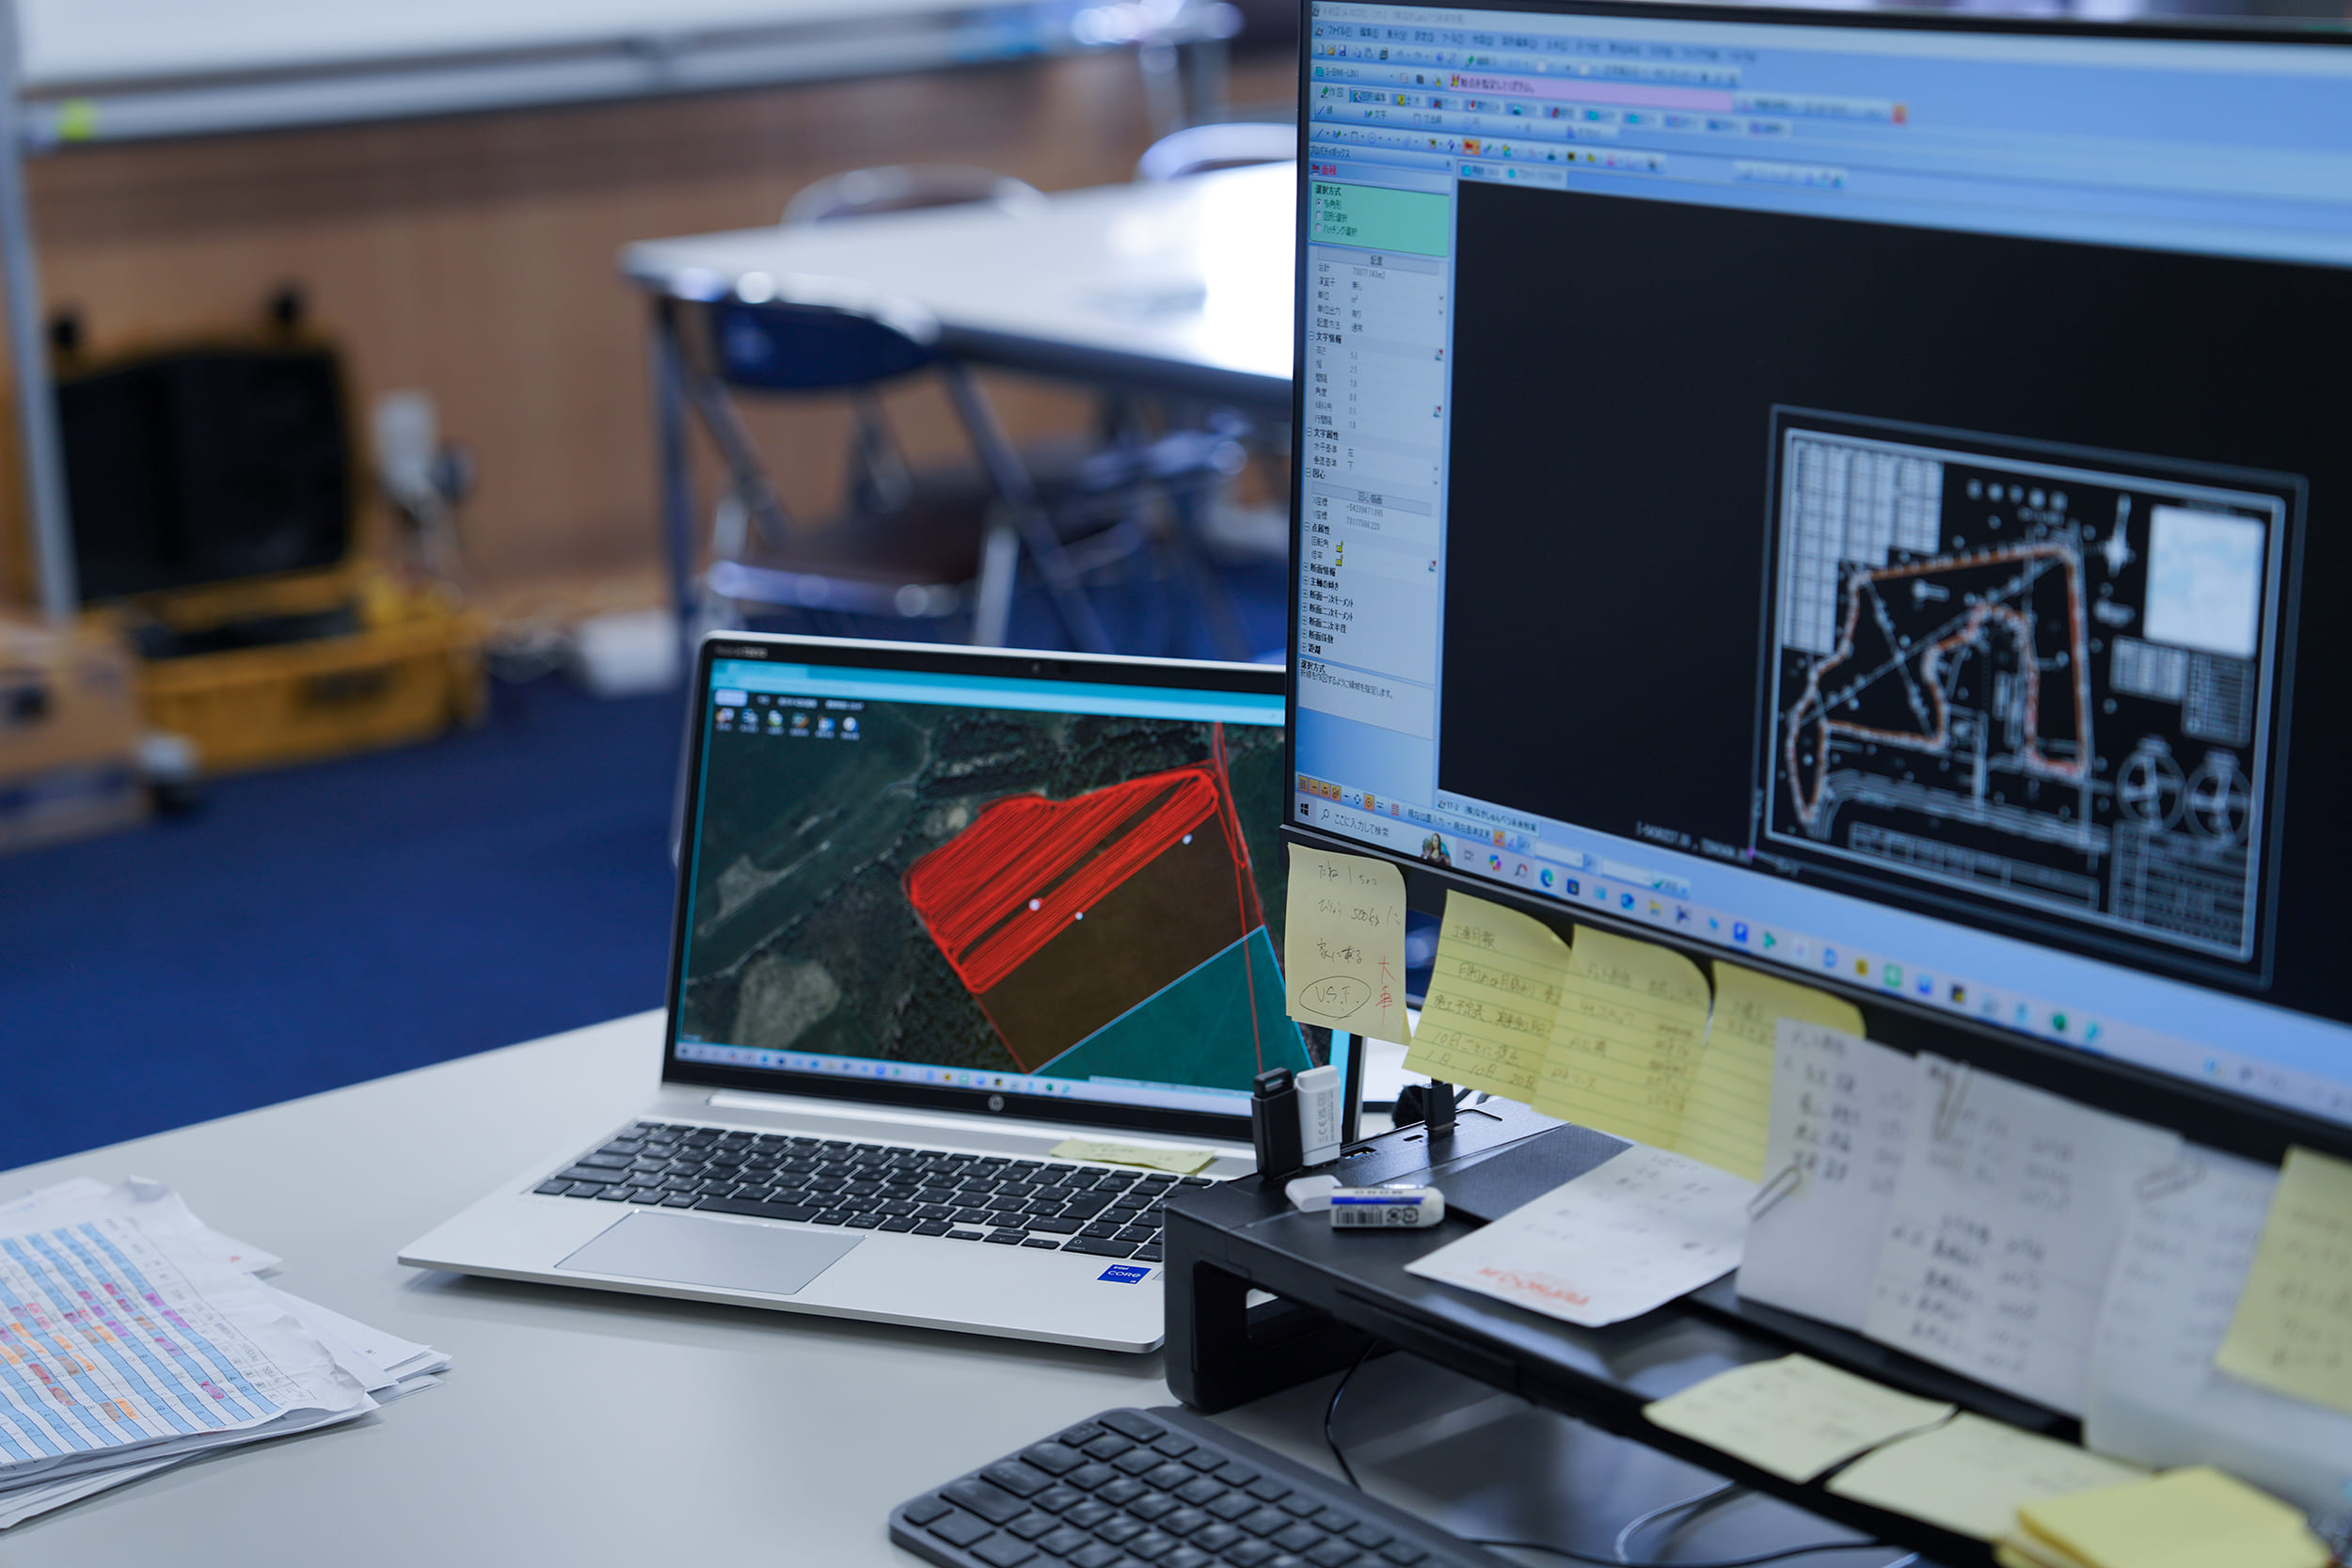The width and height of the screenshot is (2352, 1568).
Task: Select the orange highlighted area measurement tool
Action: [1471, 147]
